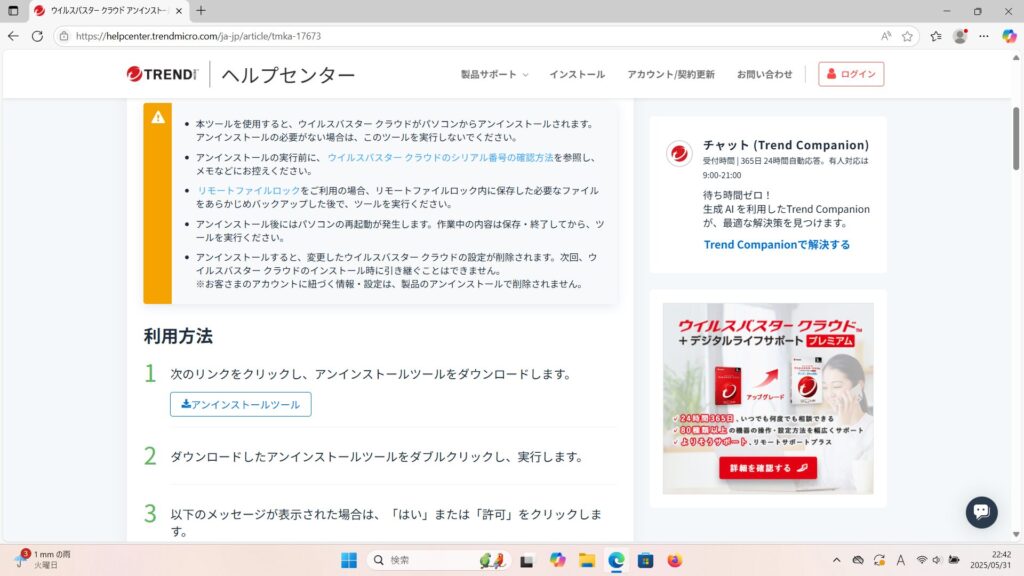Open the tab actions menu icon

13,10
